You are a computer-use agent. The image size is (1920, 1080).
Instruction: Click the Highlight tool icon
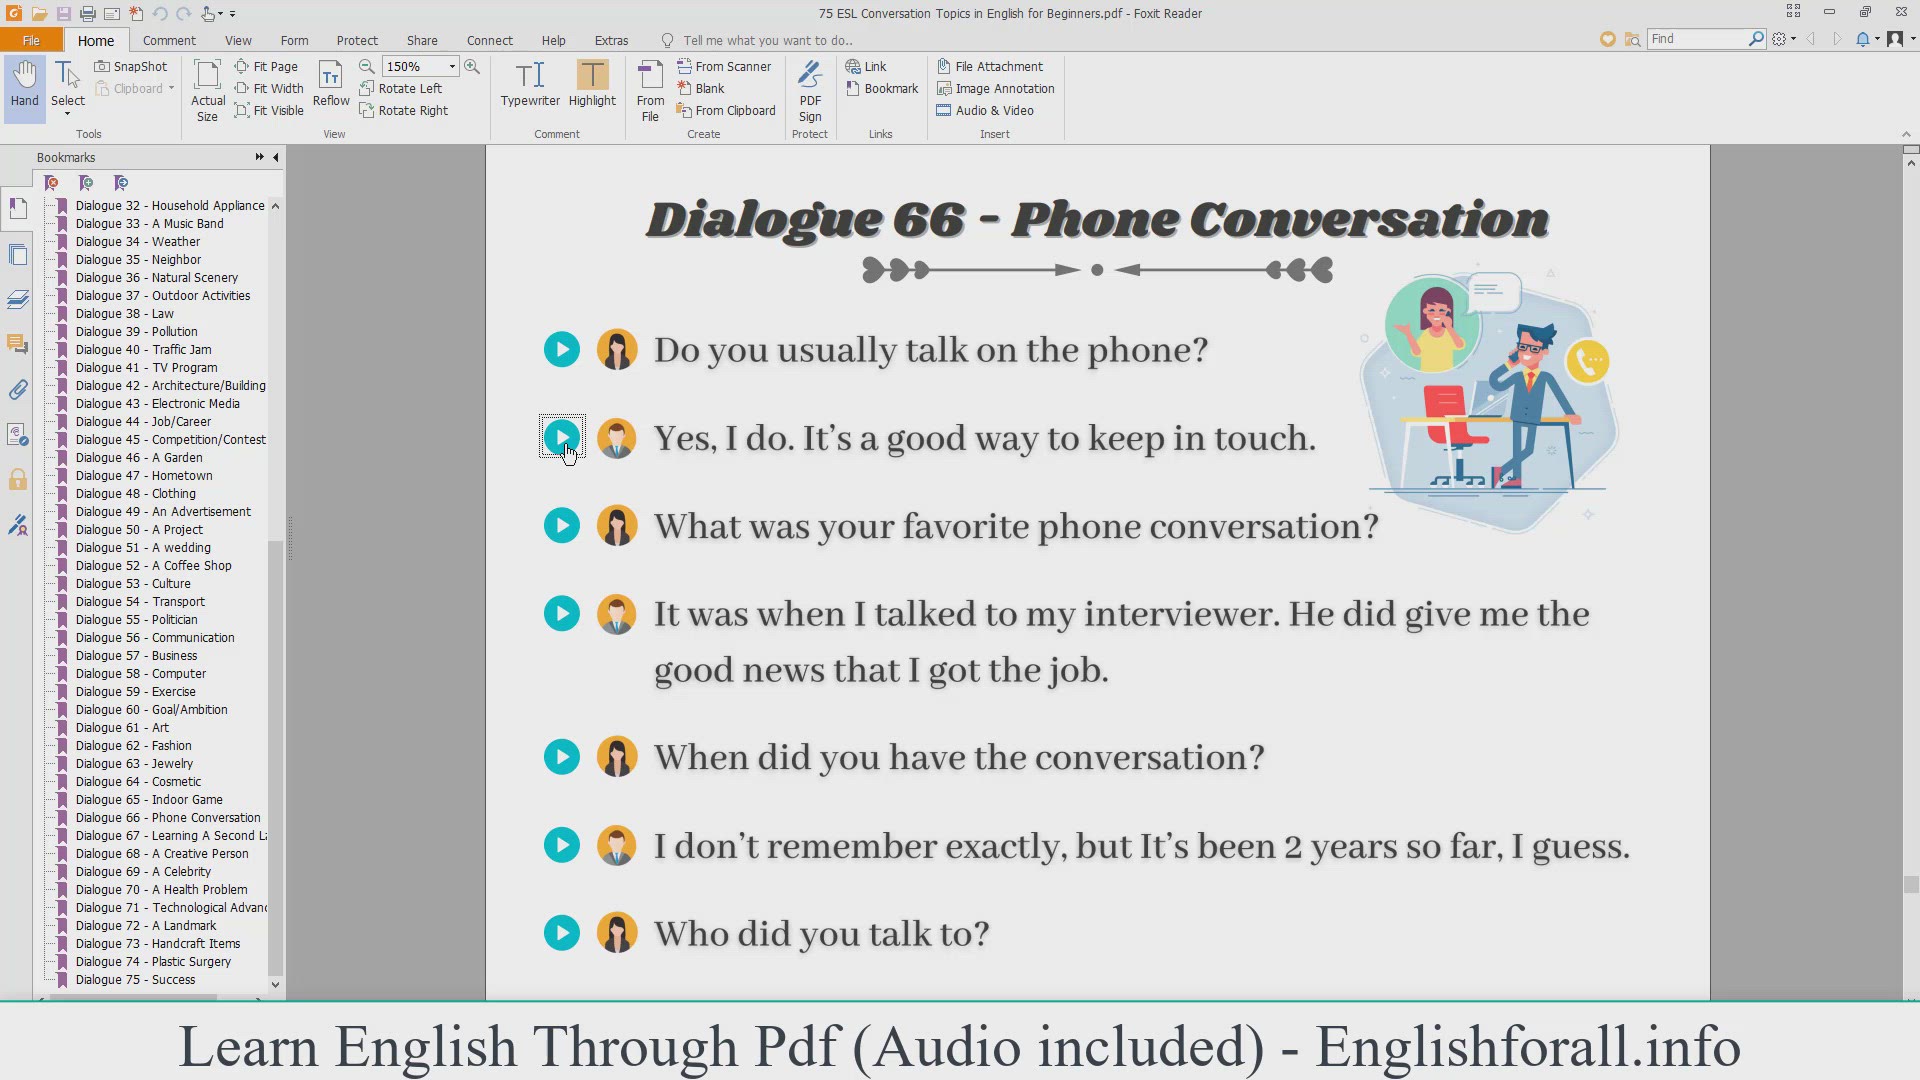point(592,76)
